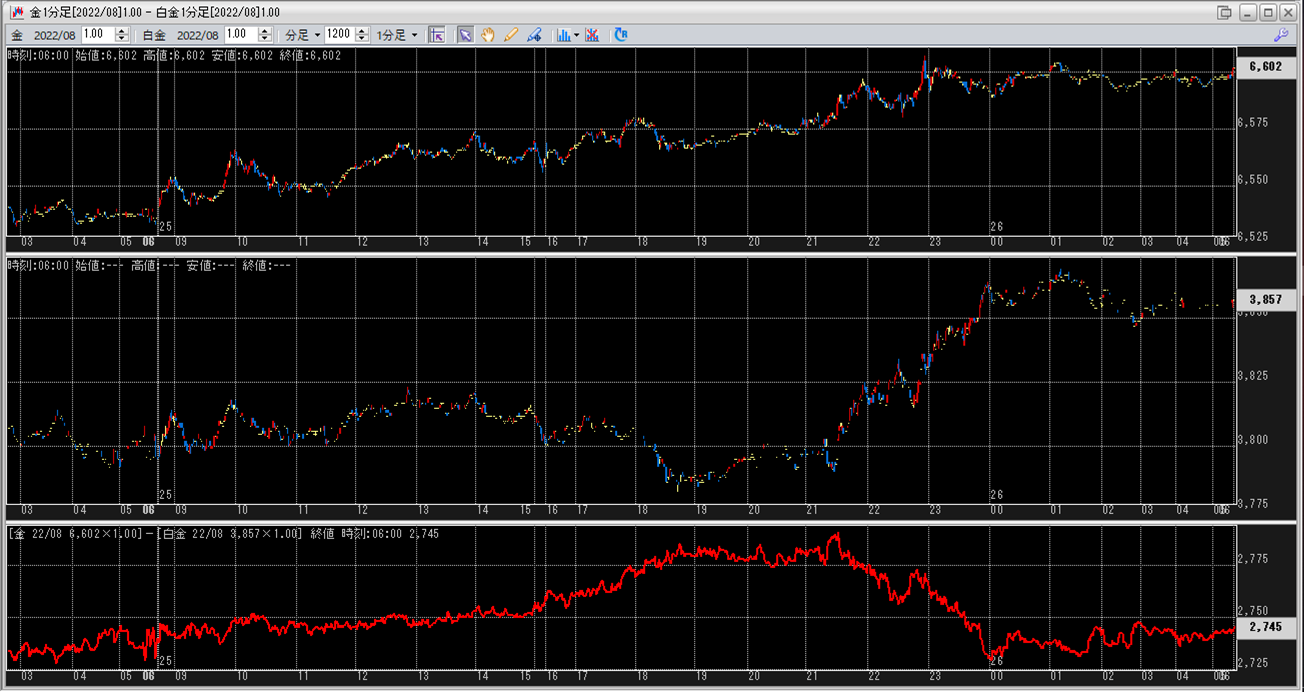Click the gold multiplier 1.00 field
This screenshot has height=692, width=1304.
(98, 35)
